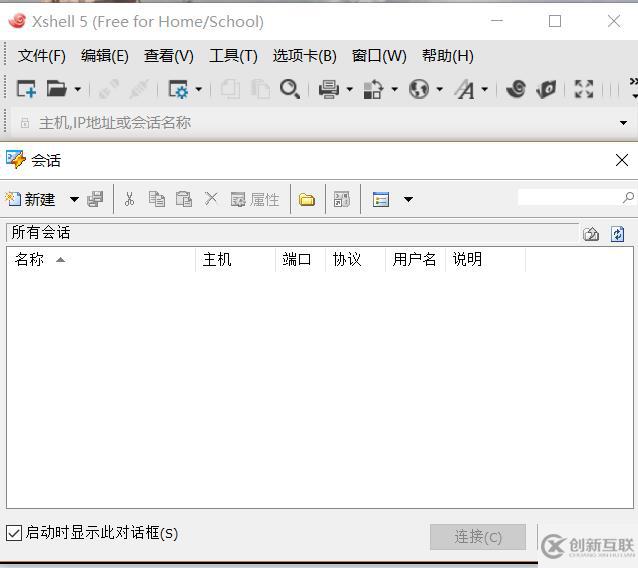This screenshot has height=568, width=638.
Task: Close the 会话 dialog
Action: click(x=621, y=160)
